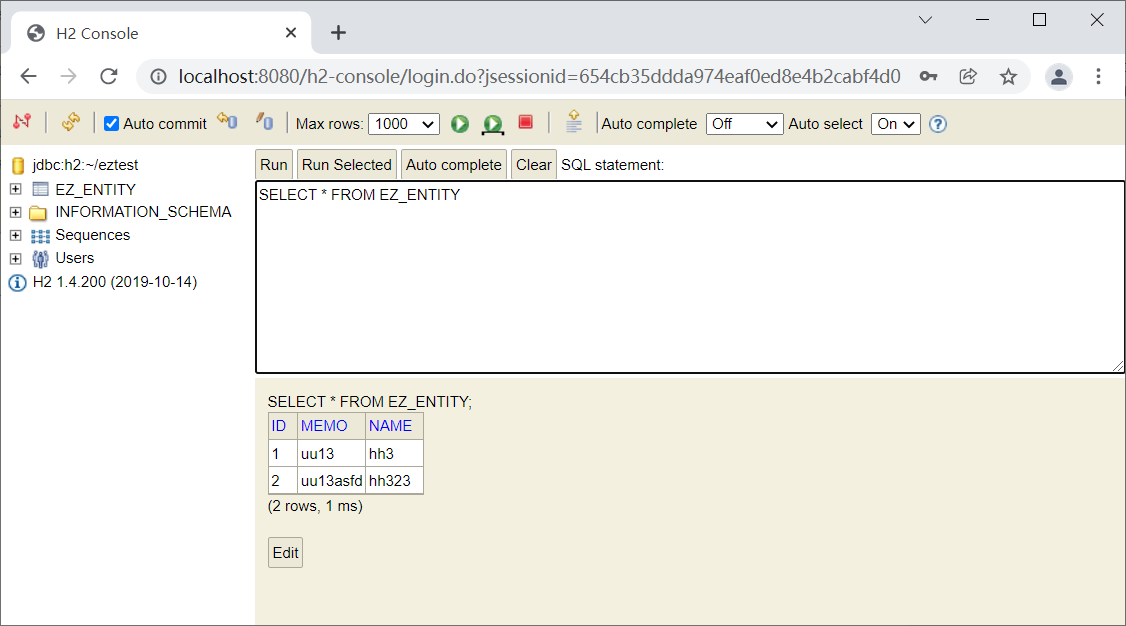Click the share page icon
The image size is (1126, 626).
tap(968, 76)
